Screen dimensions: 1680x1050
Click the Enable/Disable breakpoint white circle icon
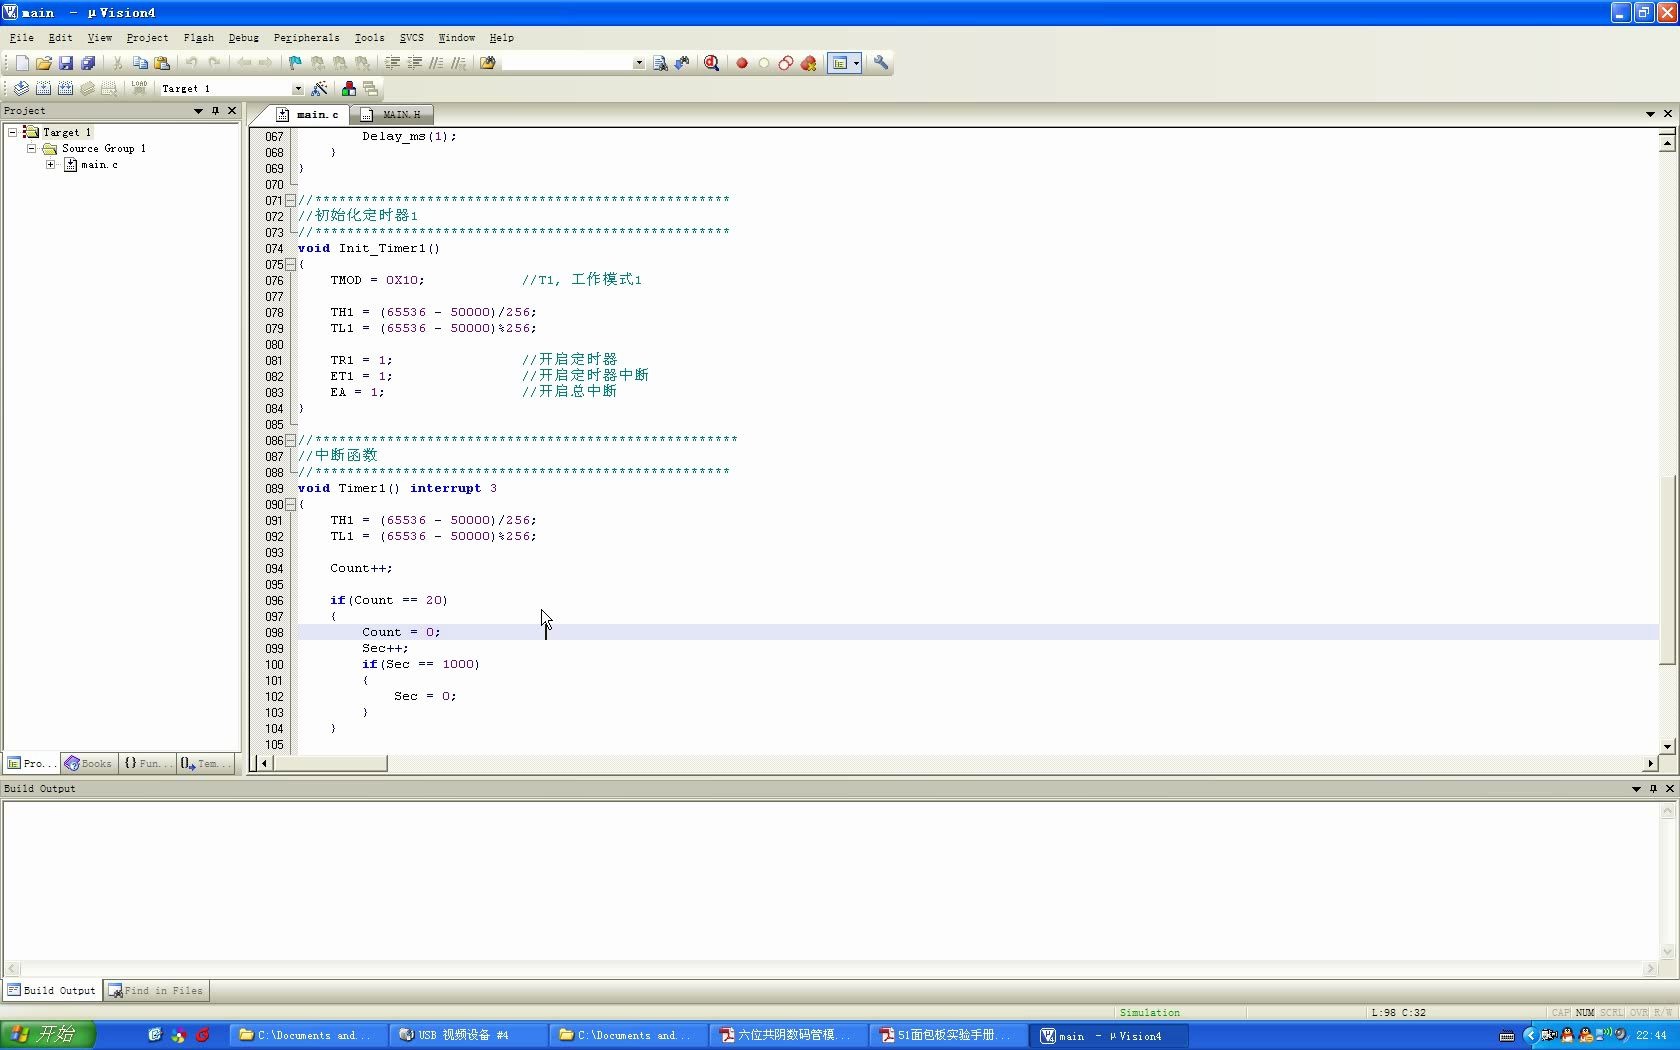(x=764, y=63)
